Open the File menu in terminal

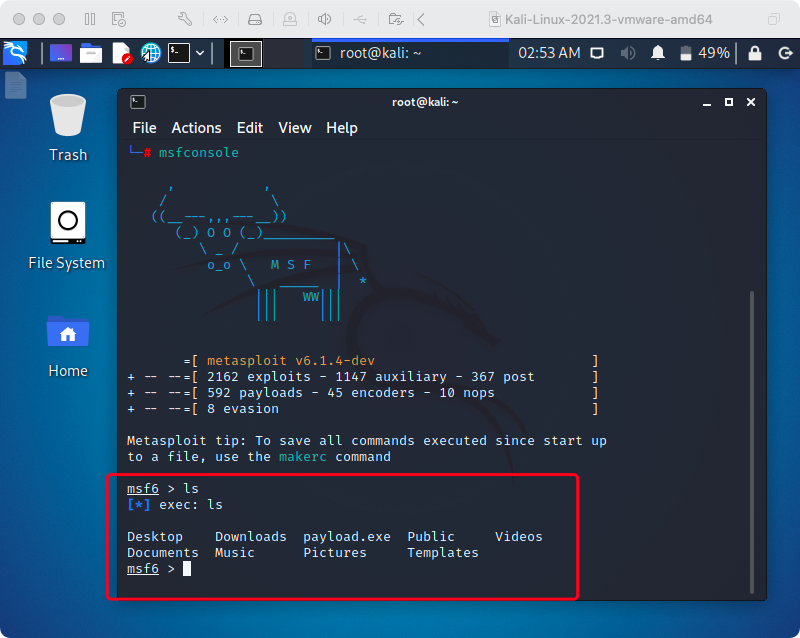pos(144,128)
